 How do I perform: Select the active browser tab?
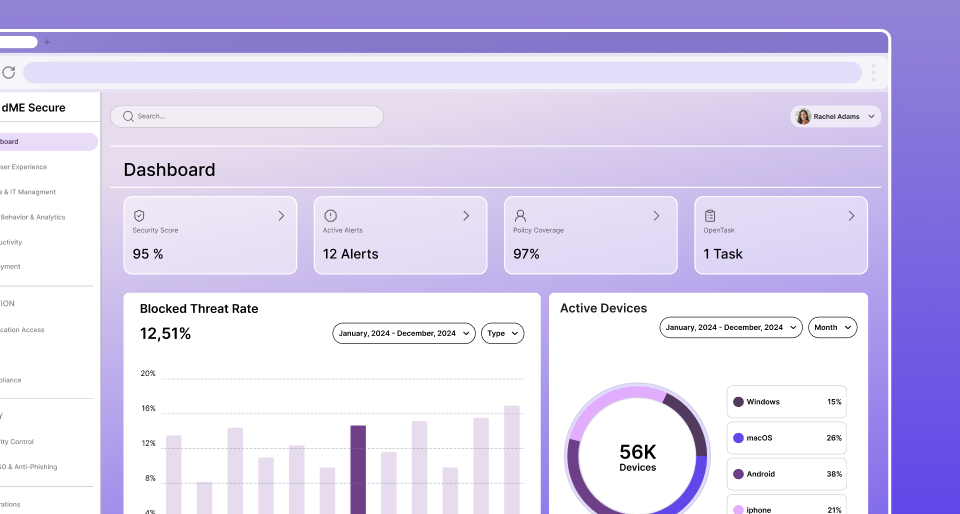click(18, 42)
